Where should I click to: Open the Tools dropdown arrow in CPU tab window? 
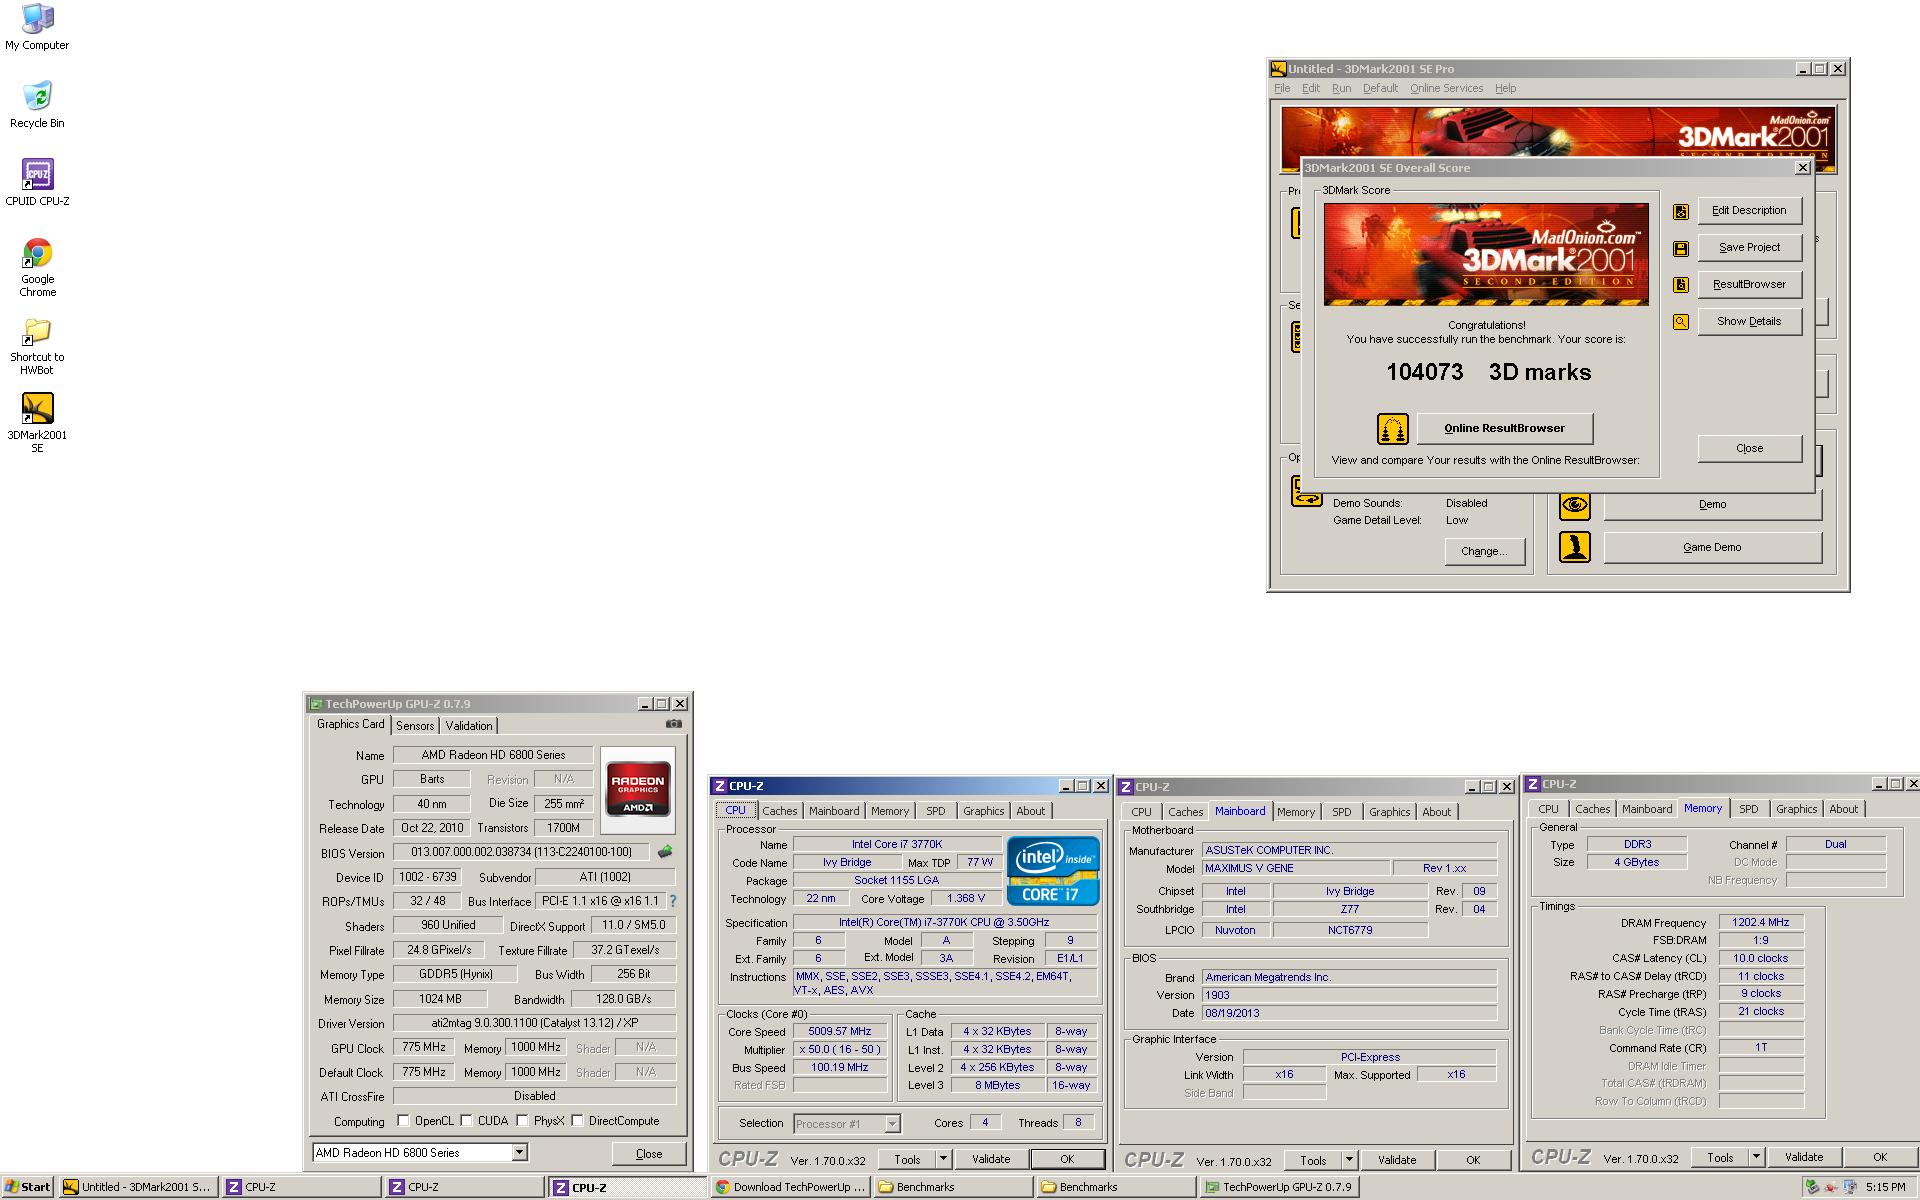942,1159
